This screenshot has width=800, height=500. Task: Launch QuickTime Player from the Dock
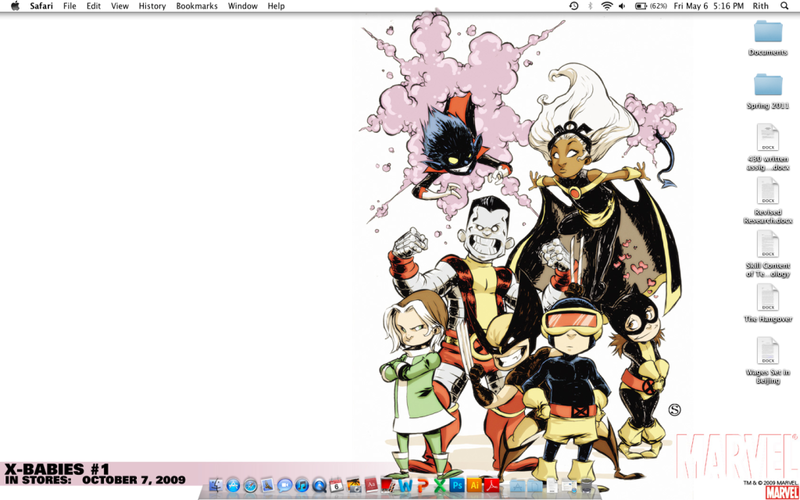pos(319,485)
